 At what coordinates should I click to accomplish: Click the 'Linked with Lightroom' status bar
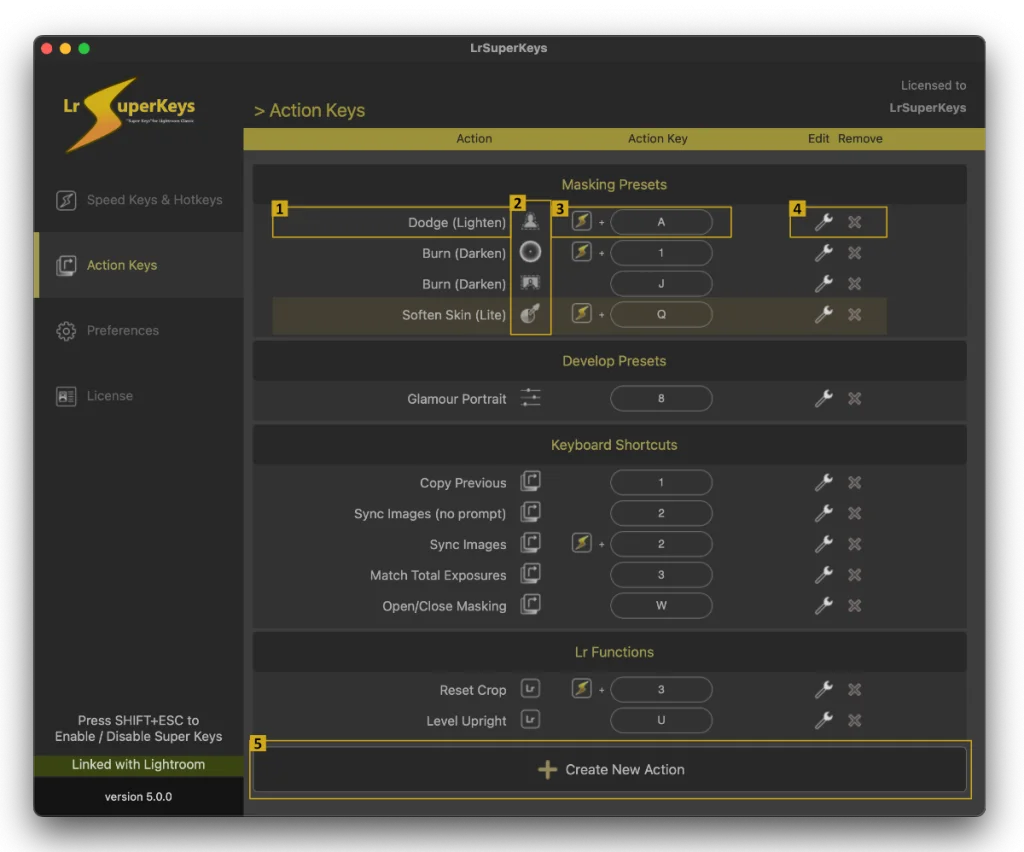138,765
